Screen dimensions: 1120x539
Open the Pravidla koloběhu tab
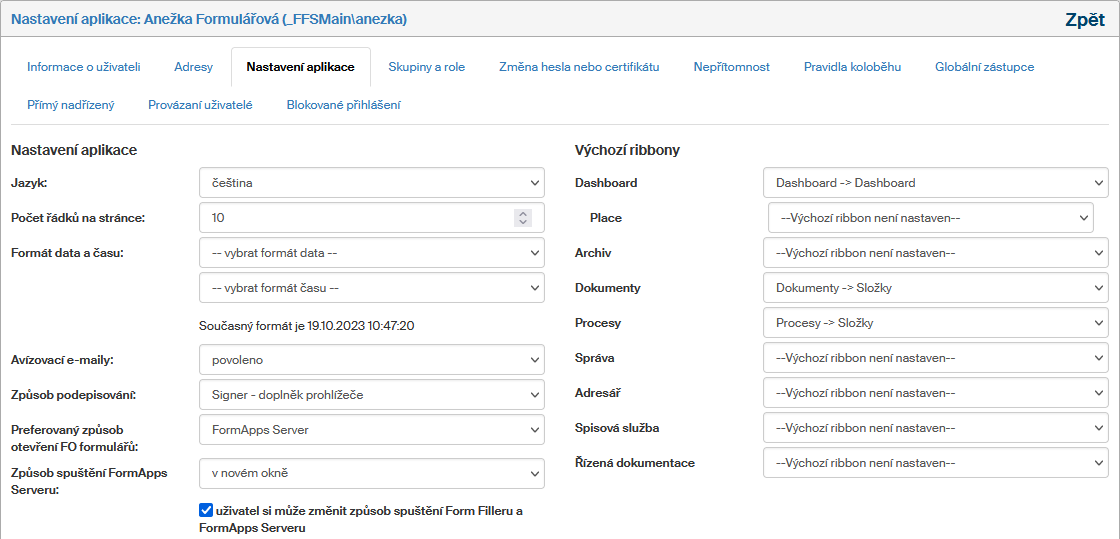pyautogui.click(x=852, y=67)
